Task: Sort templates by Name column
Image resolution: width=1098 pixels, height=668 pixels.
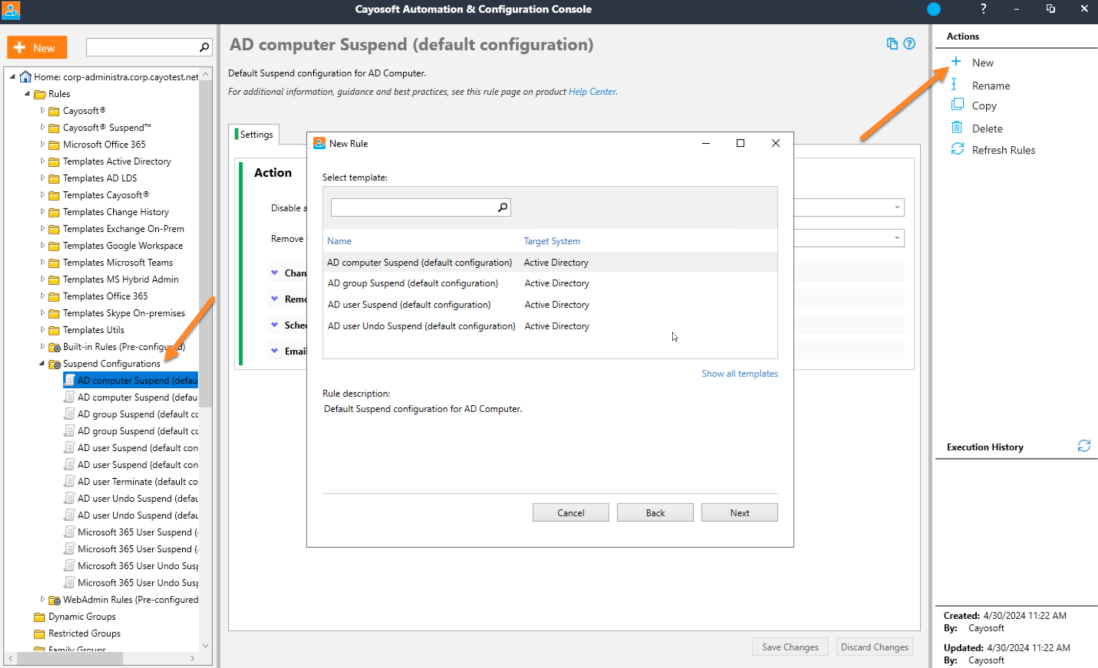Action: 339,241
